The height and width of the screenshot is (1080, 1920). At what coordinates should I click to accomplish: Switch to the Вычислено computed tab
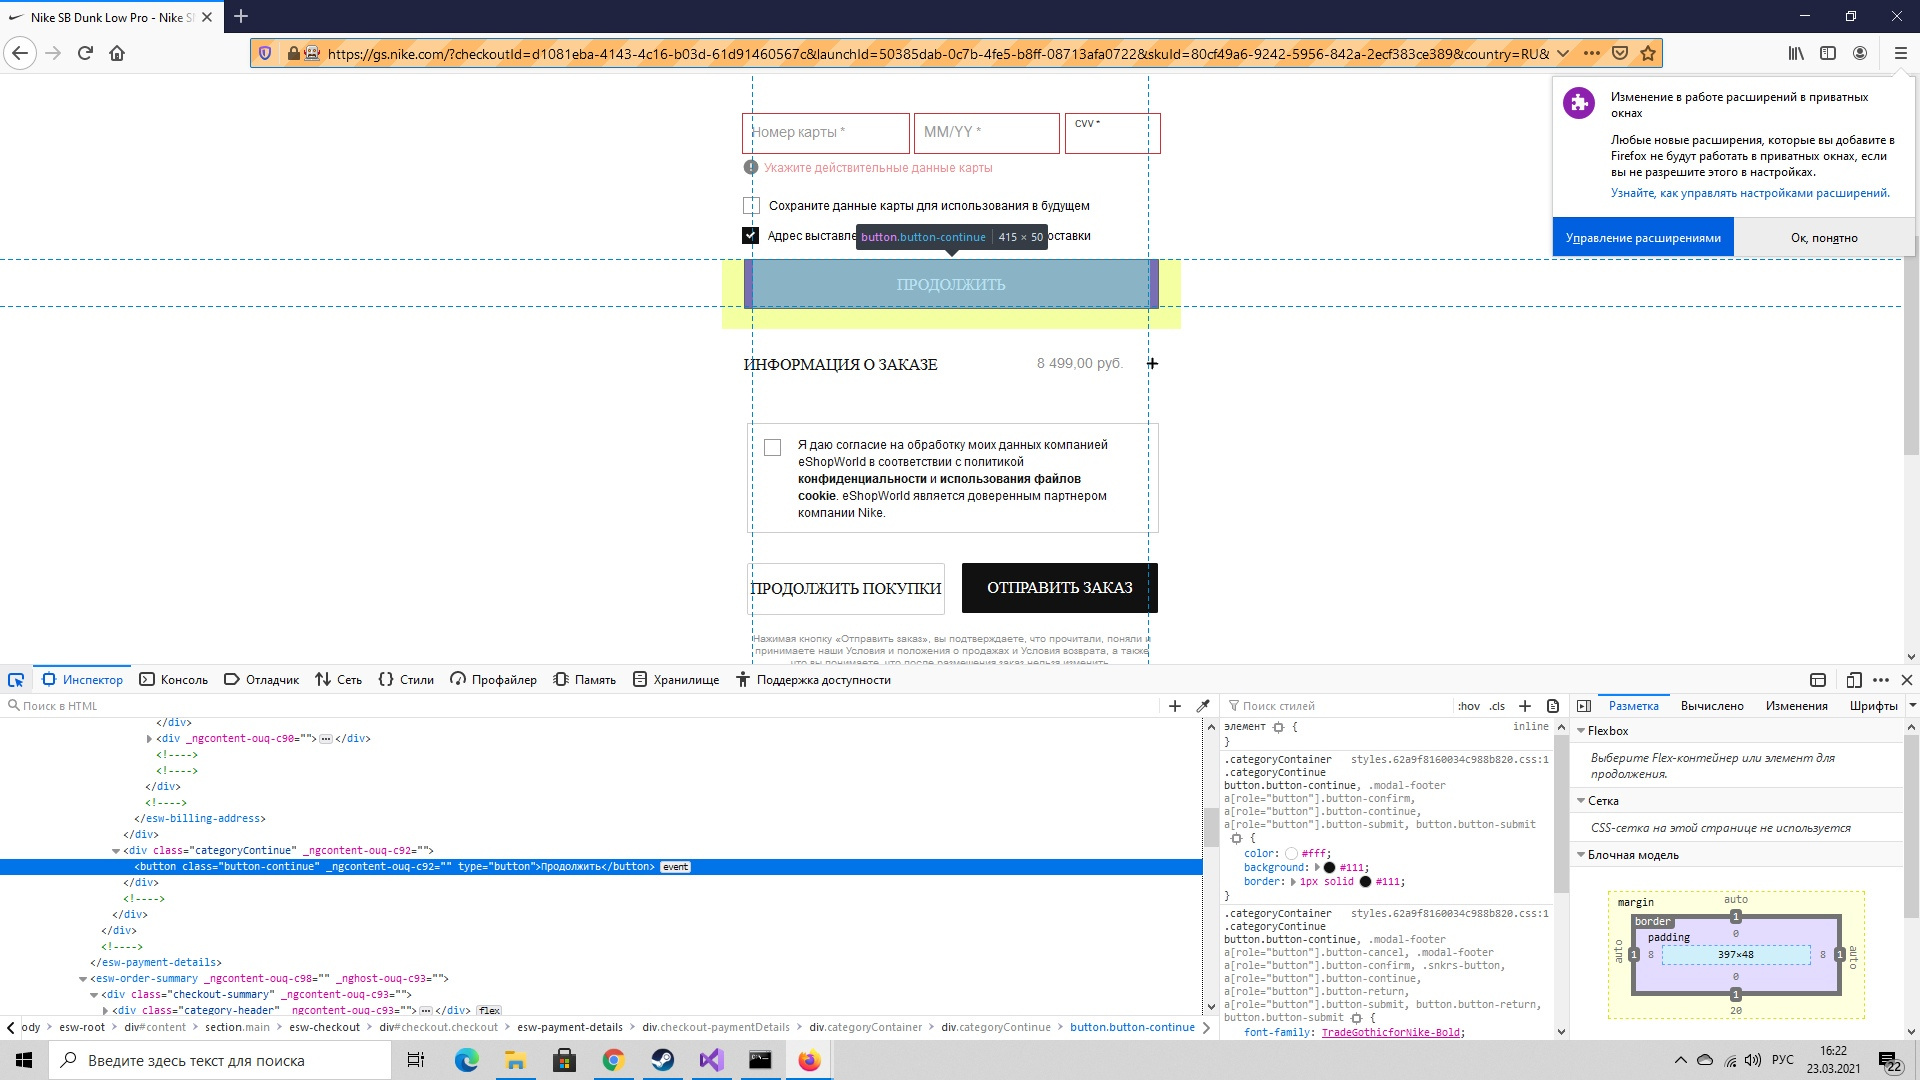click(1712, 706)
